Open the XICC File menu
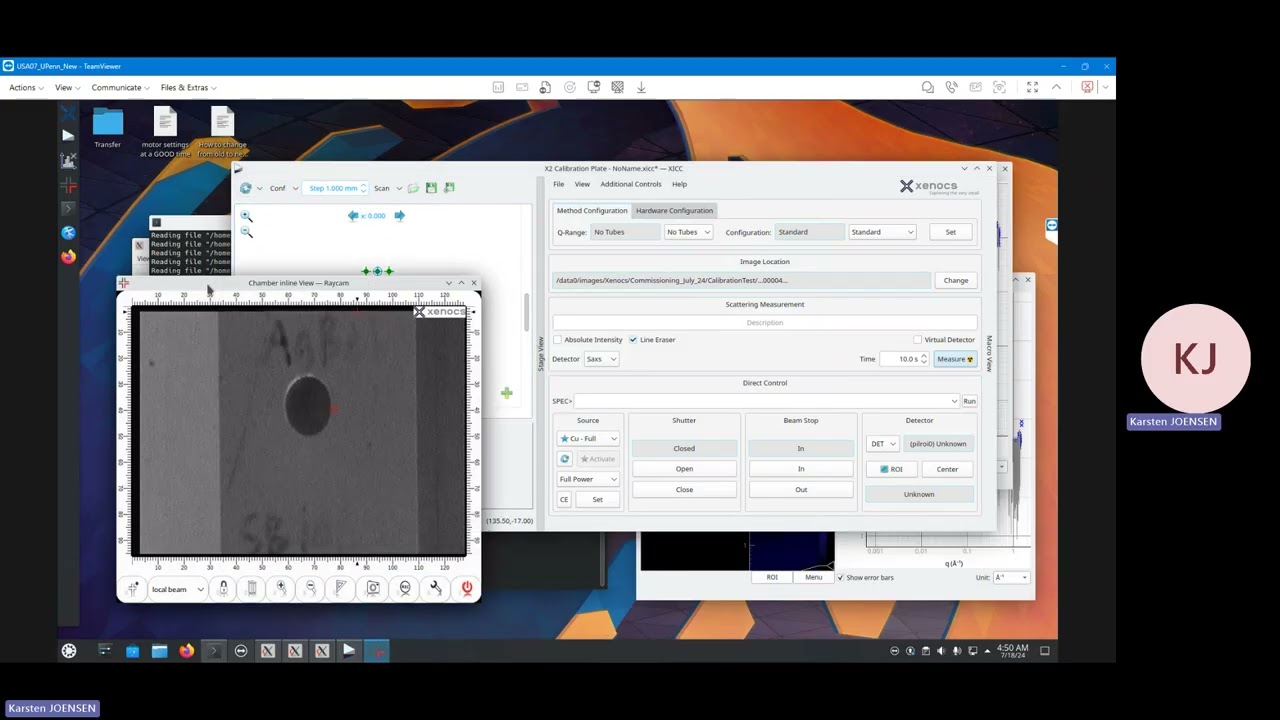 [x=558, y=184]
